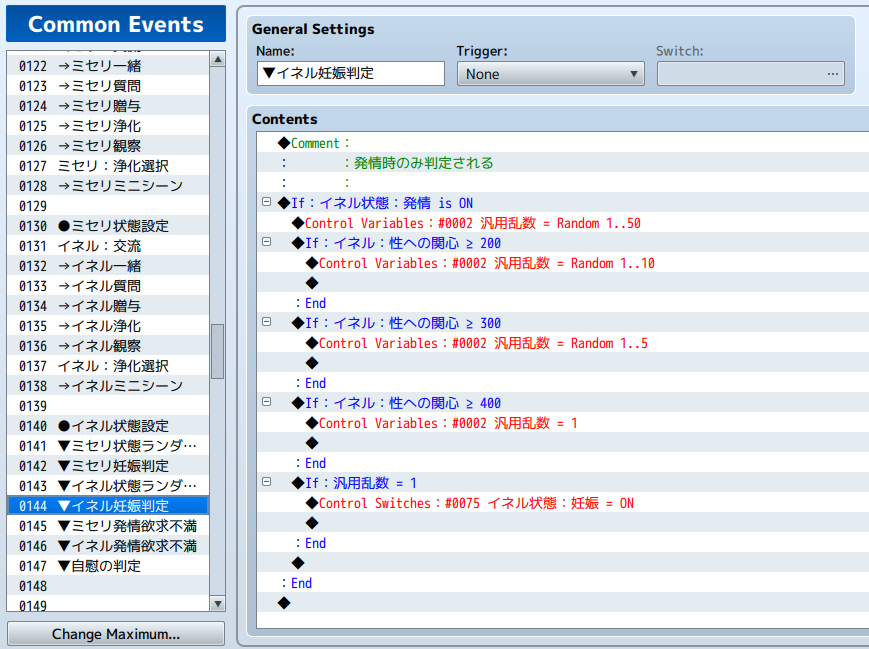This screenshot has height=649, width=869.
Task: Collapse the '性への関心 ≥ 200' branch
Action: pyautogui.click(x=267, y=242)
